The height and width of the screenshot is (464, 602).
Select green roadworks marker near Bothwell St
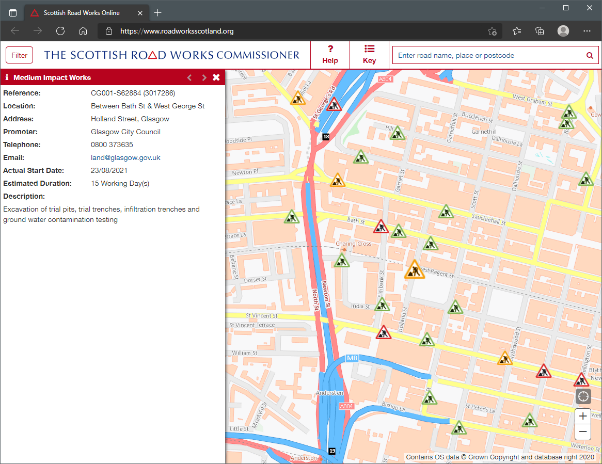coord(429,398)
